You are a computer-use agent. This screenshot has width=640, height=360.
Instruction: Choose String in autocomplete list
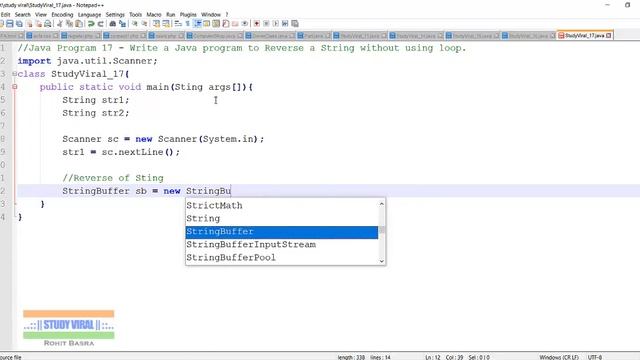click(x=282, y=218)
